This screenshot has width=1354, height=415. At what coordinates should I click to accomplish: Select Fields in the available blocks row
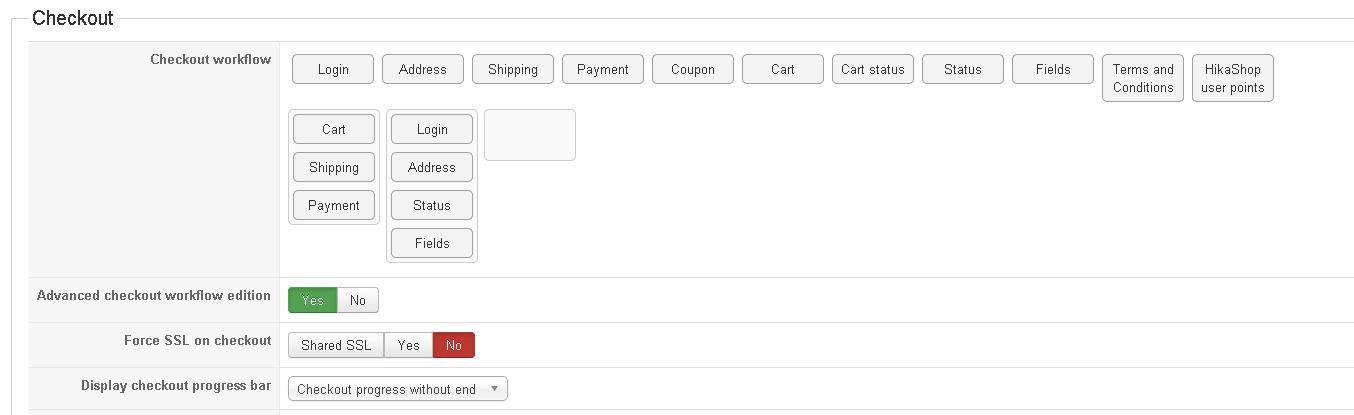tap(1053, 69)
